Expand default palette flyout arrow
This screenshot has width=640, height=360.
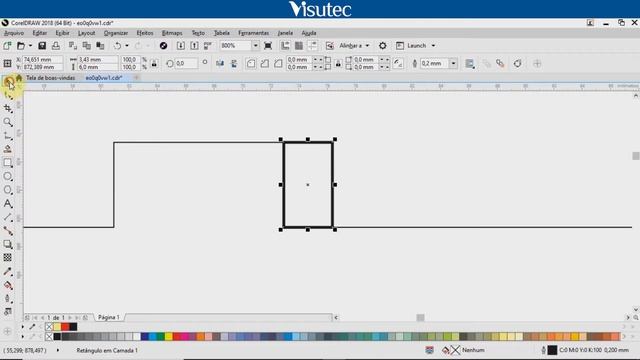[22, 337]
